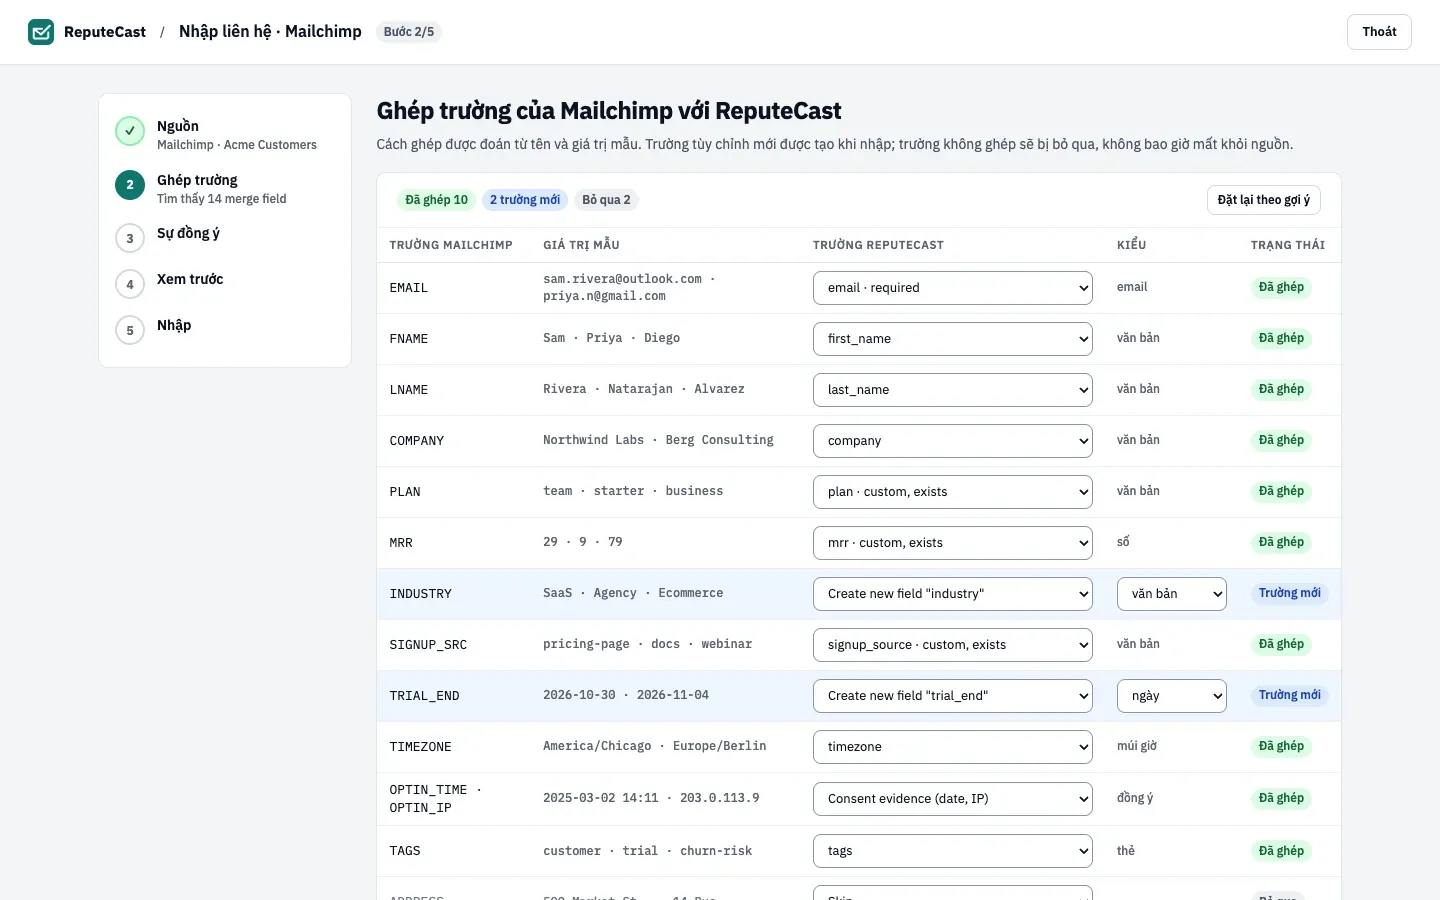Open the TAGS mapping dropdown
The height and width of the screenshot is (900, 1440).
tap(953, 851)
